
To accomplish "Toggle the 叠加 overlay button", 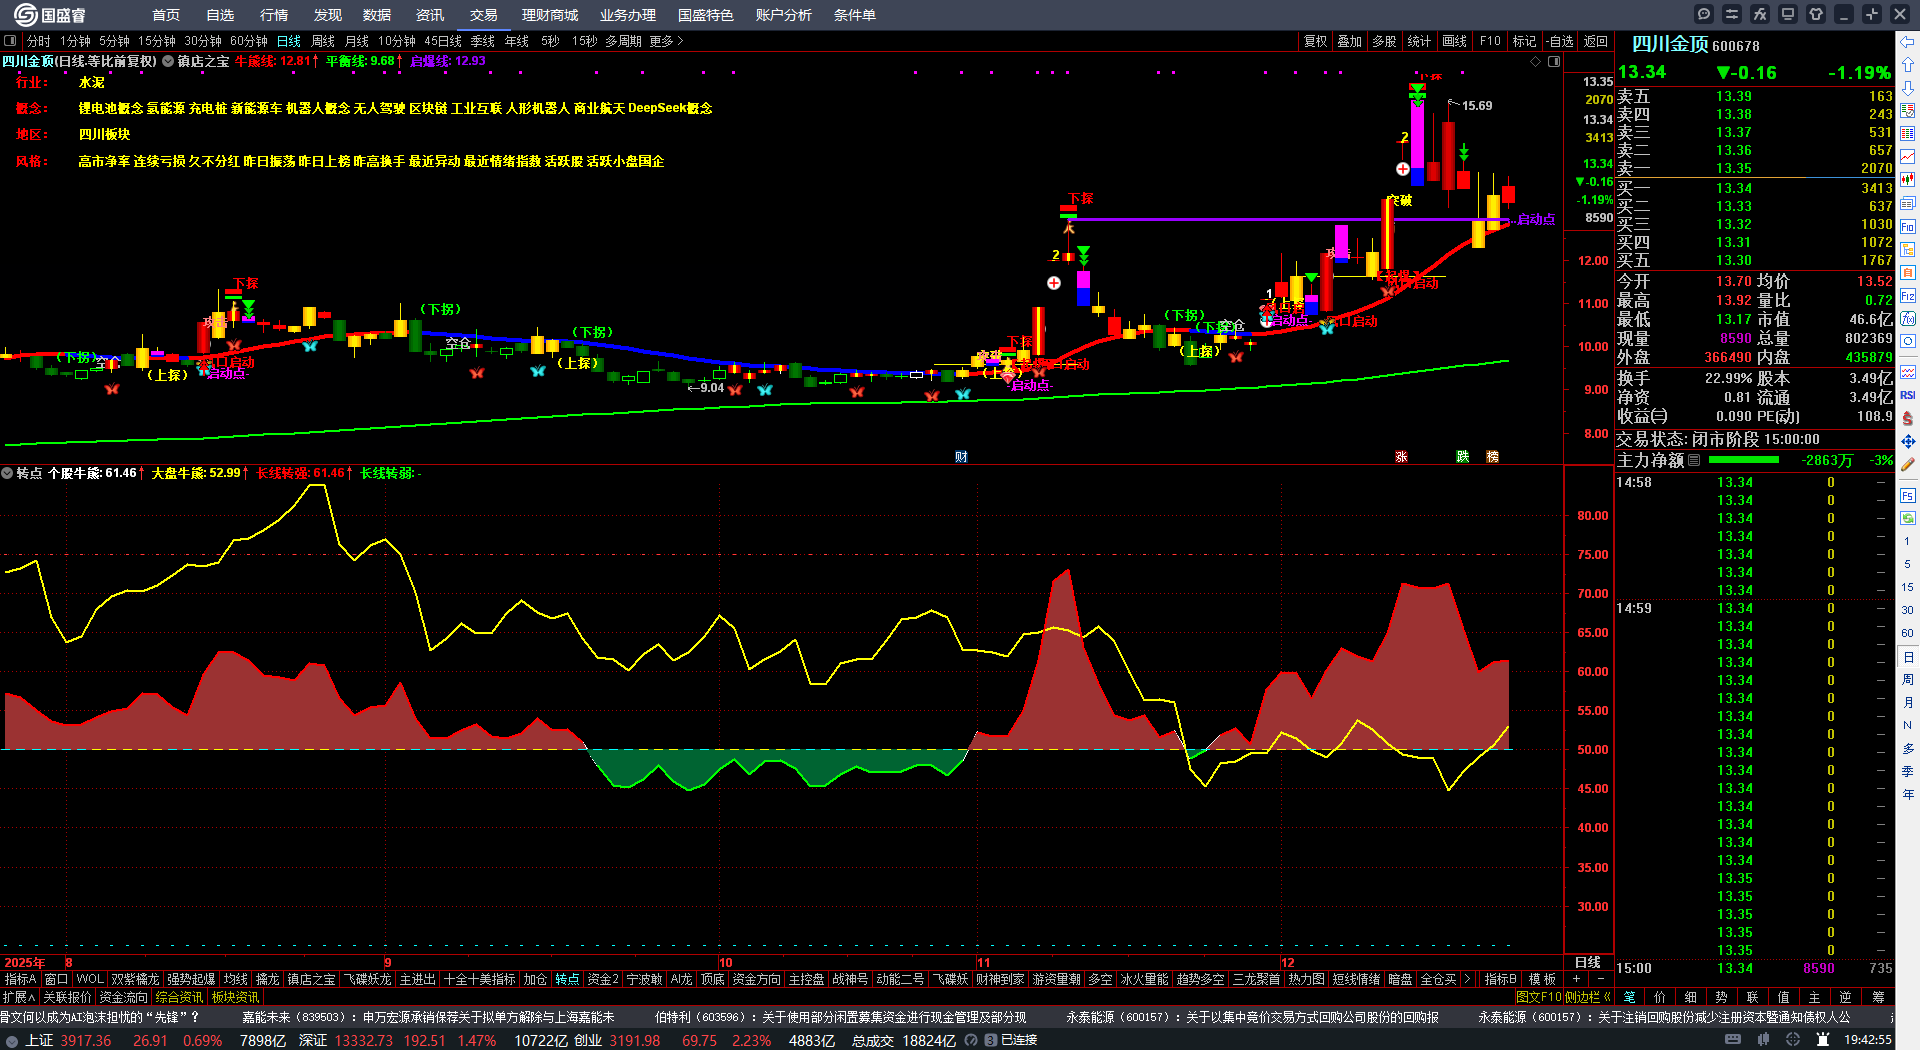I will [1350, 41].
